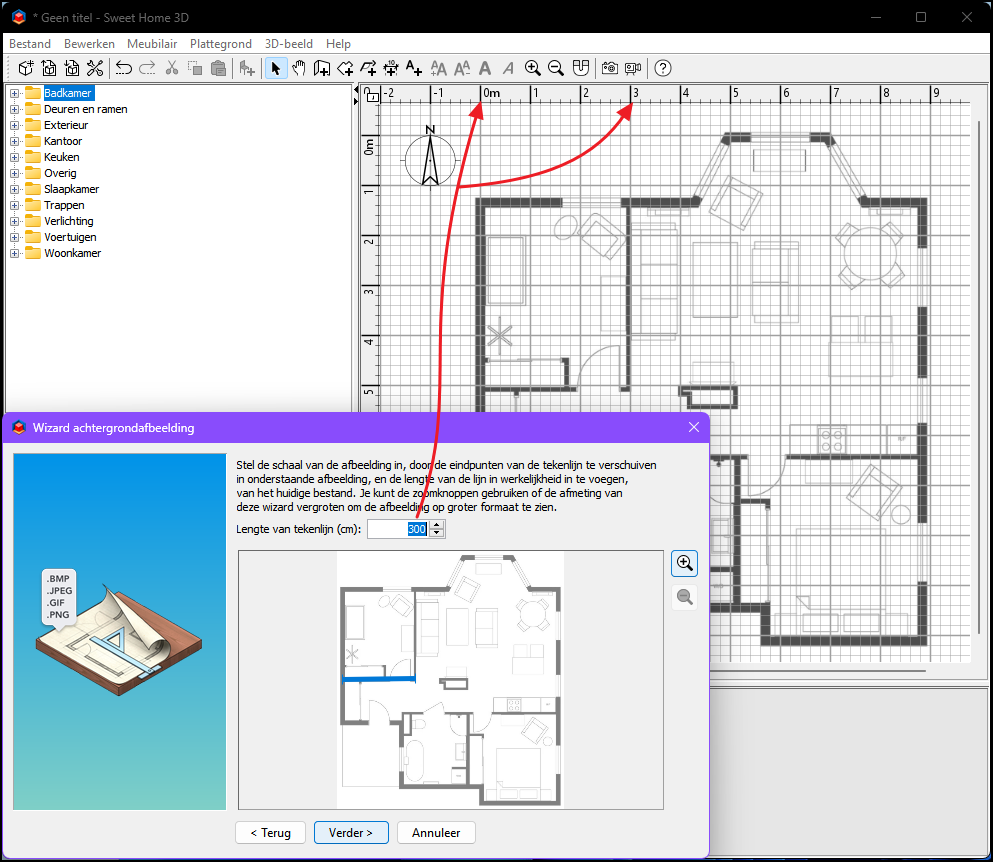Select the Woonkamer tree item
This screenshot has width=993, height=862.
pyautogui.click(x=72, y=253)
